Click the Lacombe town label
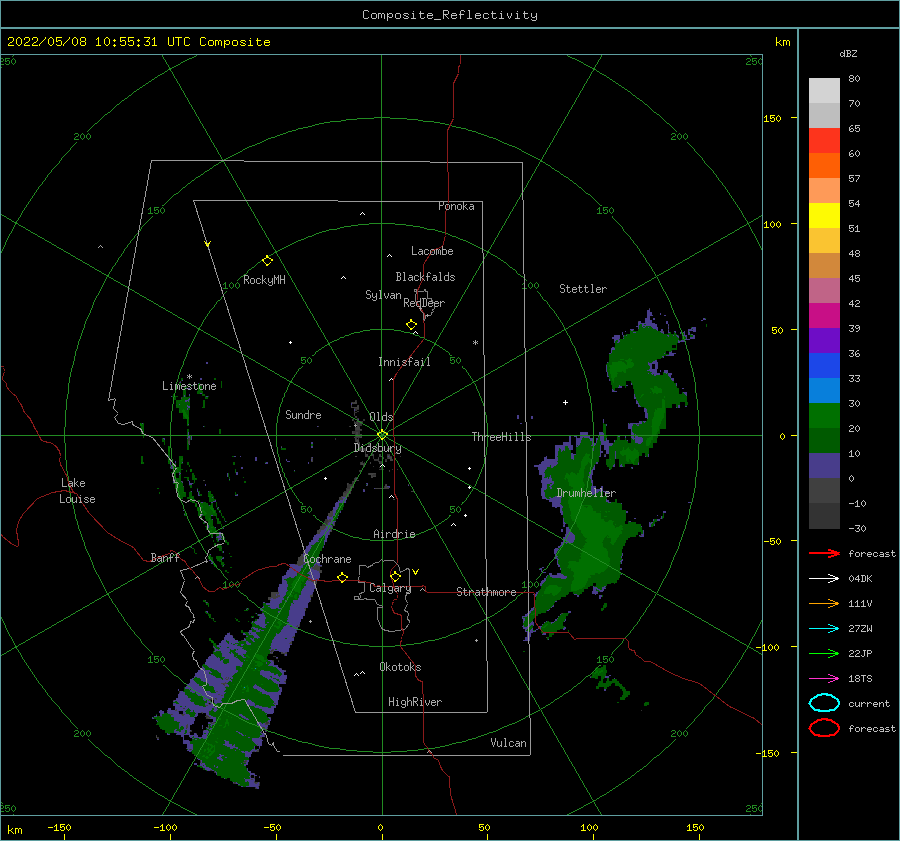 432,251
